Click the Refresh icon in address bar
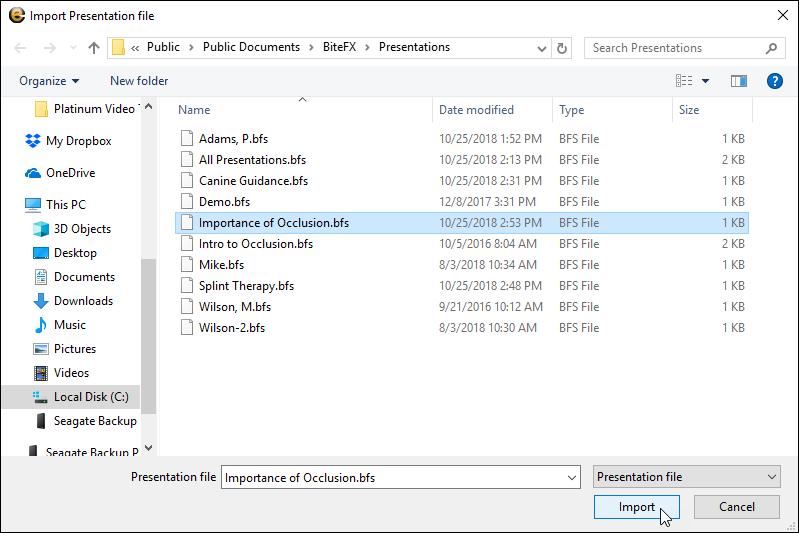The image size is (799, 533). [562, 48]
